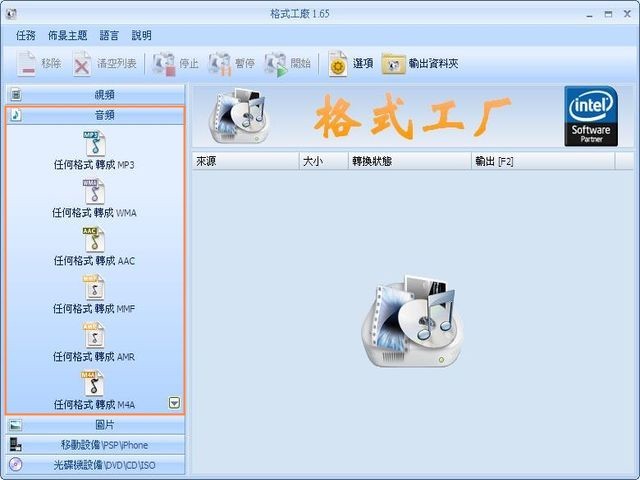This screenshot has height=480, width=640.
Task: Open the Language (語言) menu
Action: tap(109, 36)
